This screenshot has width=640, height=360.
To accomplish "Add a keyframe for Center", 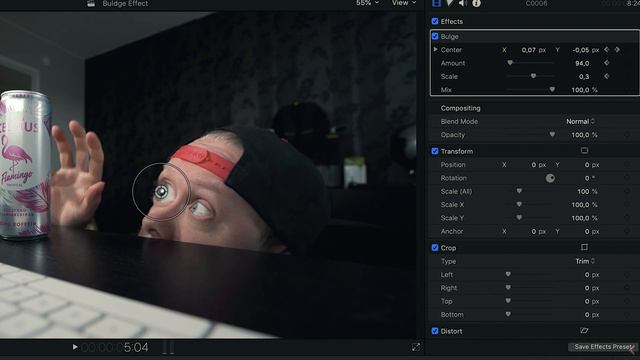I will click(x=617, y=49).
